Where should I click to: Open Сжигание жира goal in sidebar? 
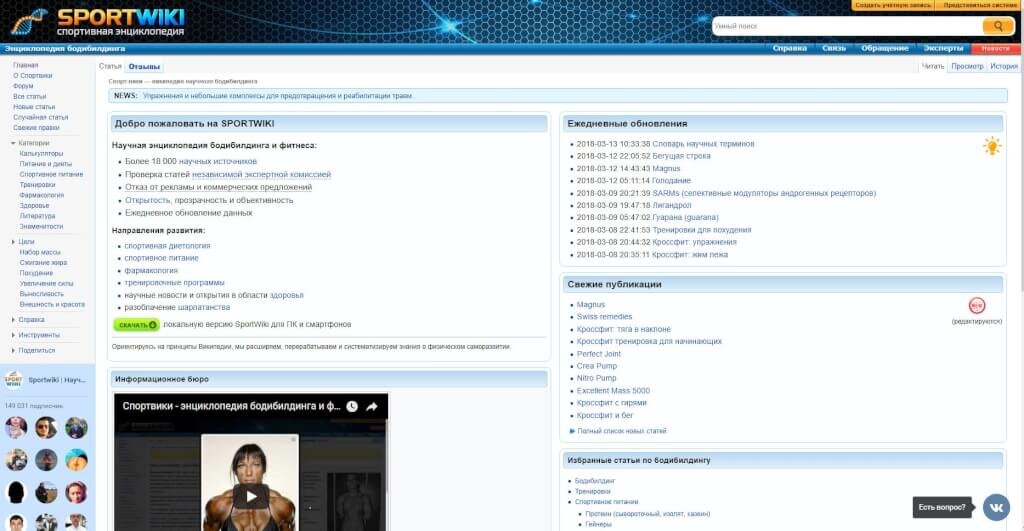[x=43, y=263]
